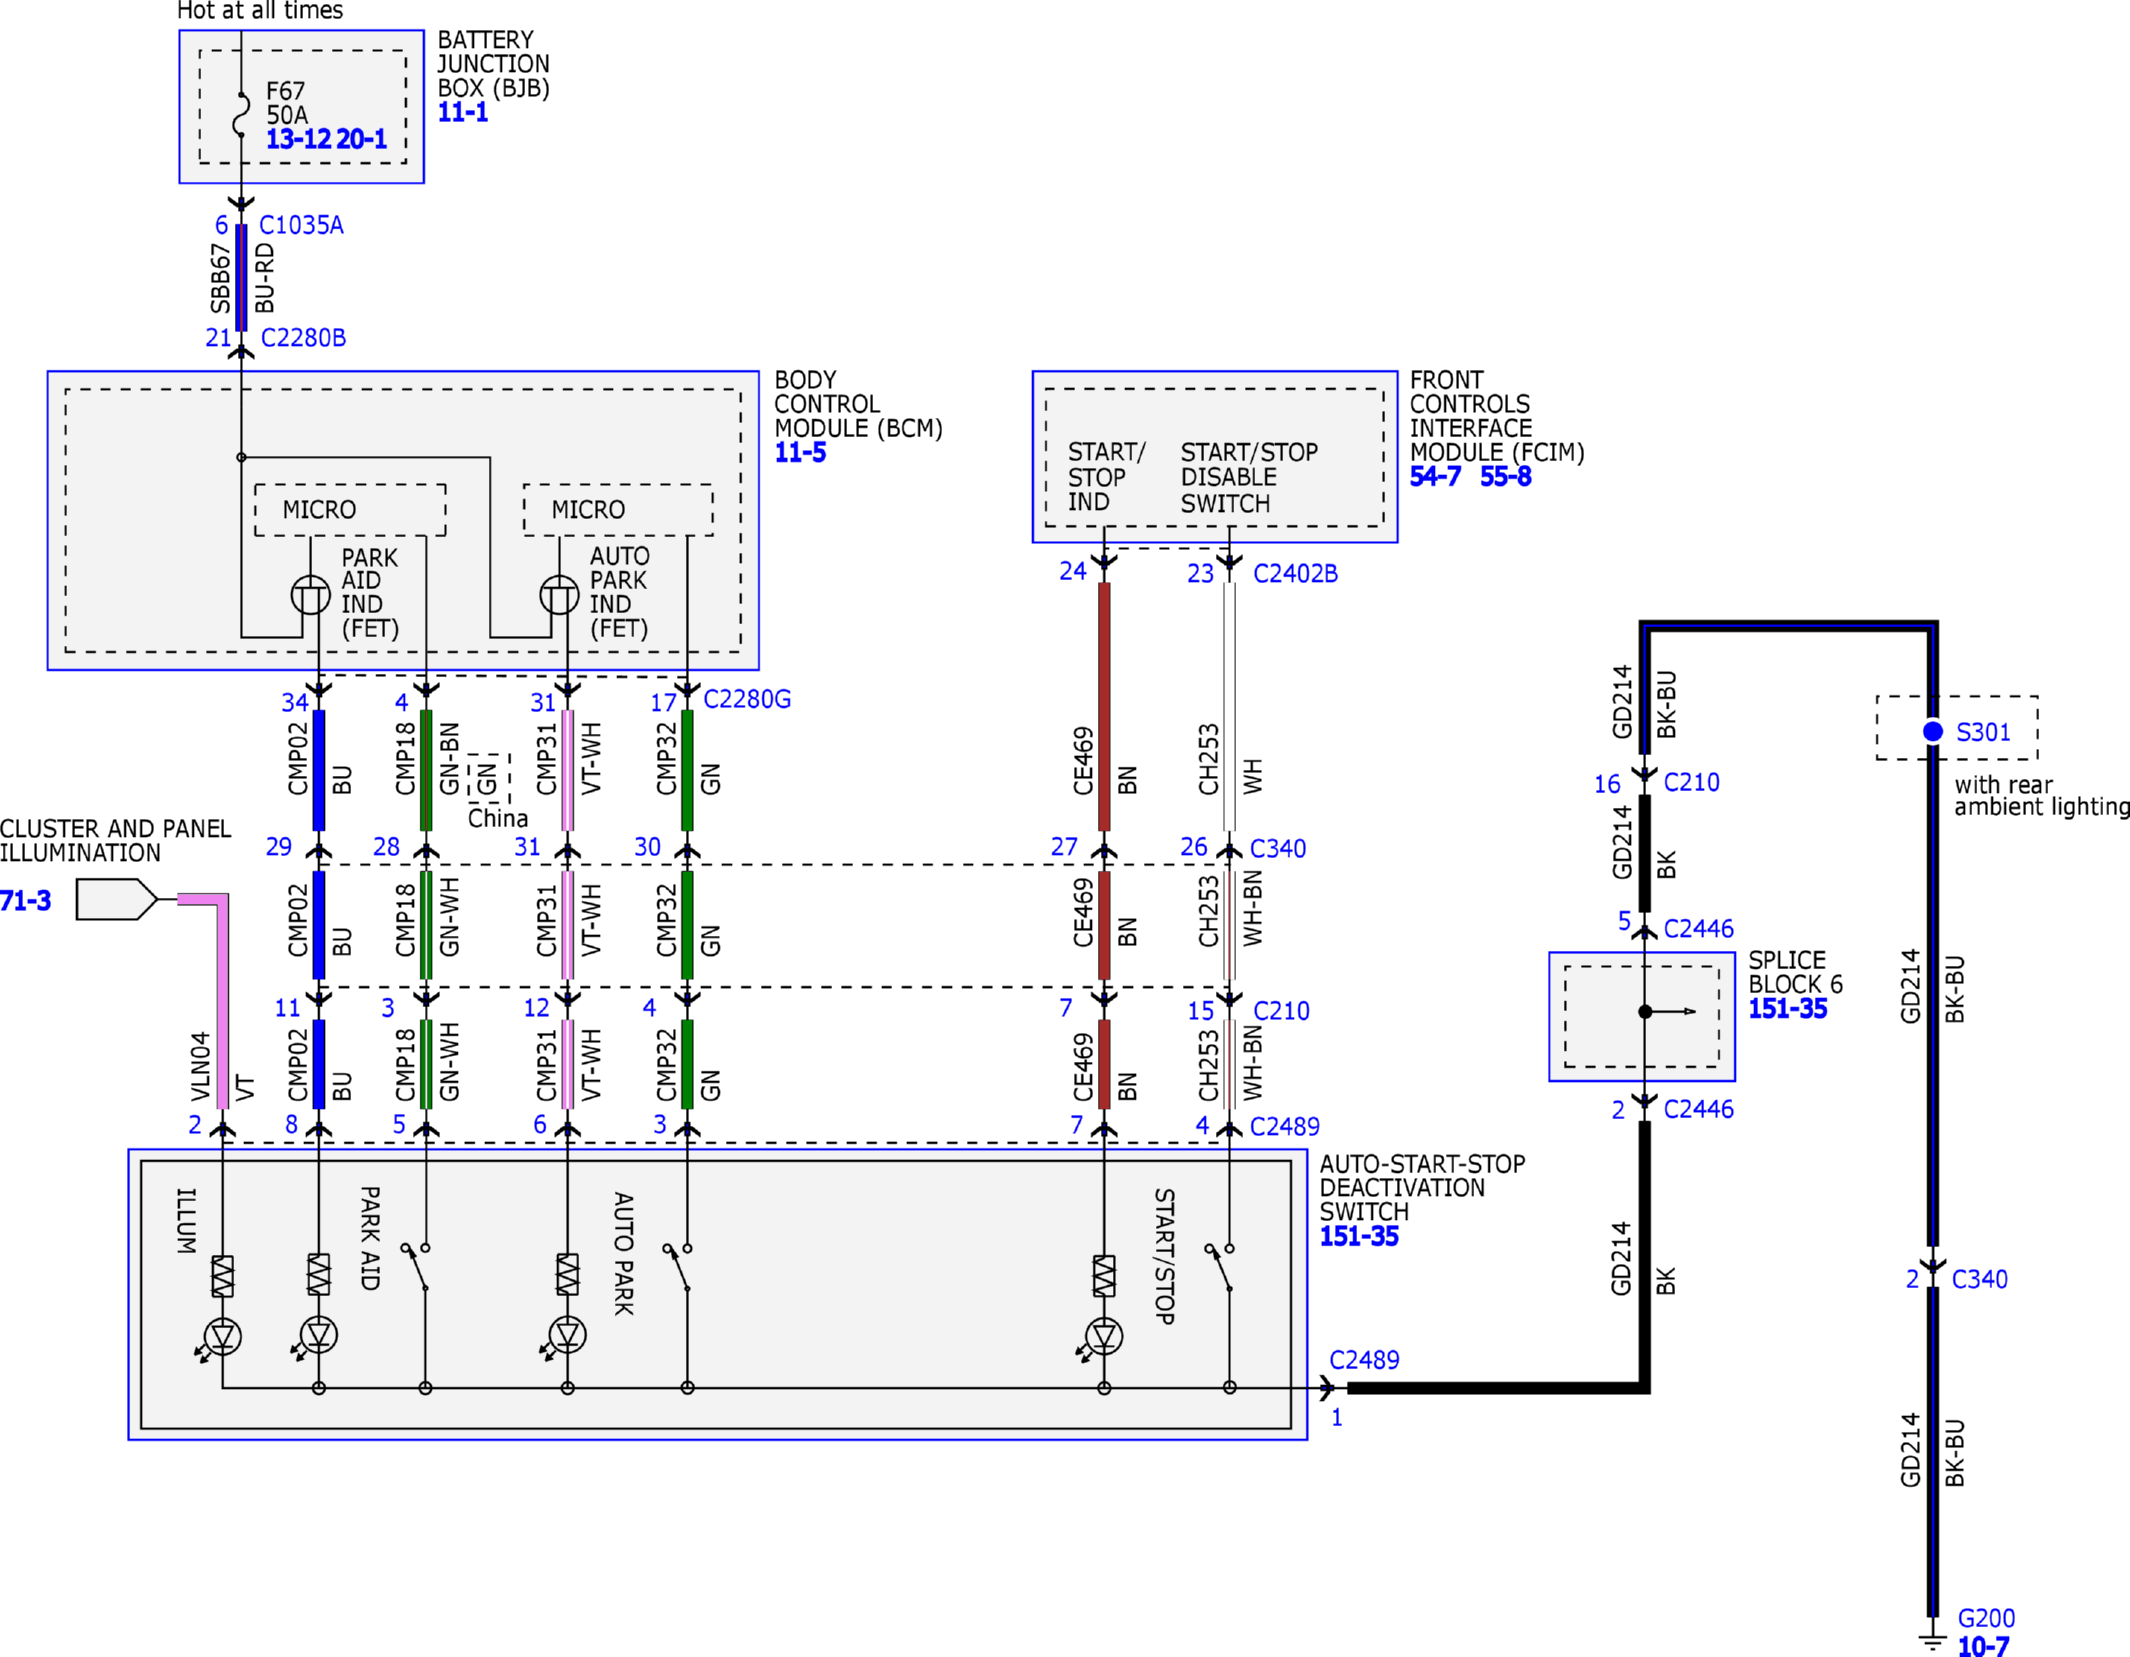The width and height of the screenshot is (2130, 1657).
Task: Open the 54-7 reference under FCIM
Action: tap(1435, 476)
